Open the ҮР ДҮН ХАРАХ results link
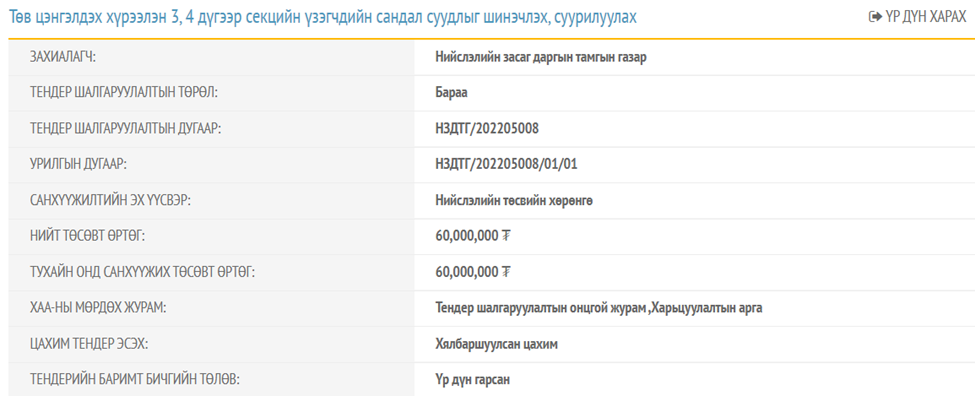Viewport: 975px width, 396px height. pyautogui.click(x=917, y=17)
